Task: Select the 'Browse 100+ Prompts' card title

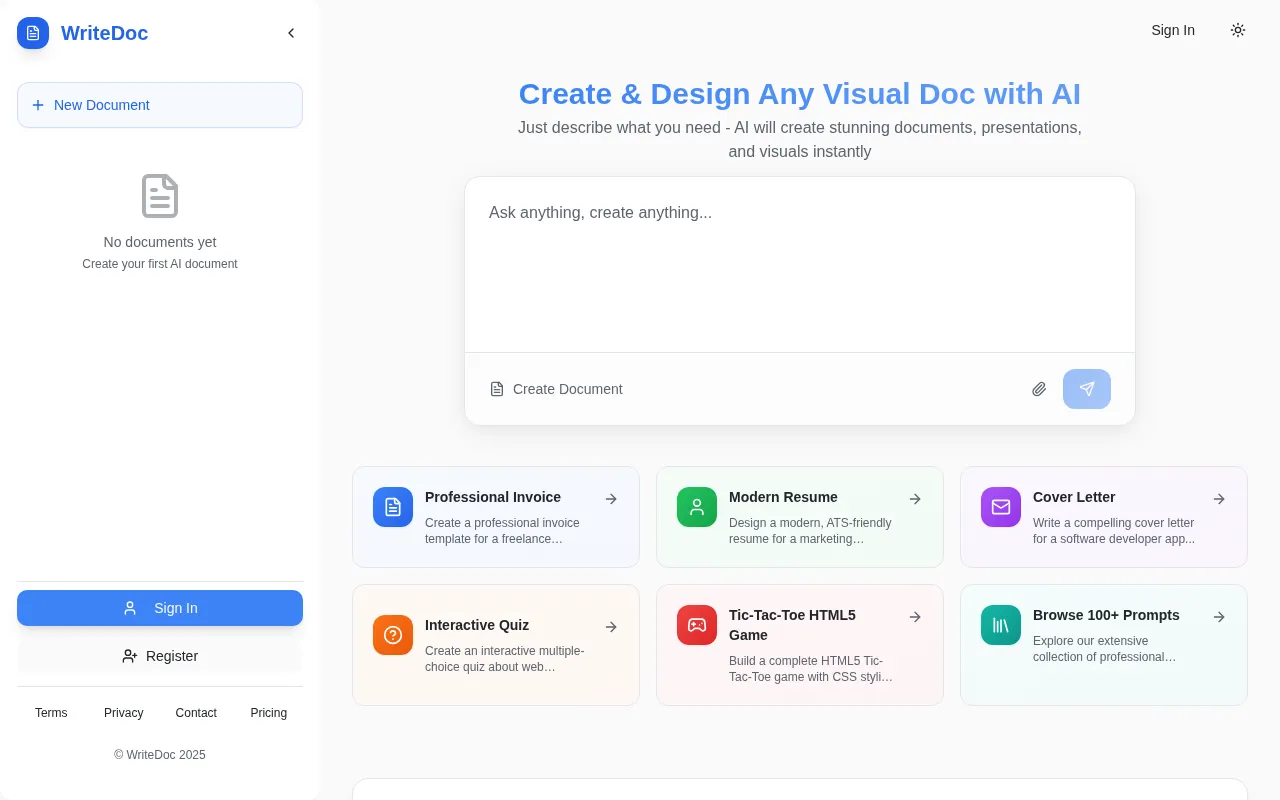Action: pyautogui.click(x=1106, y=615)
